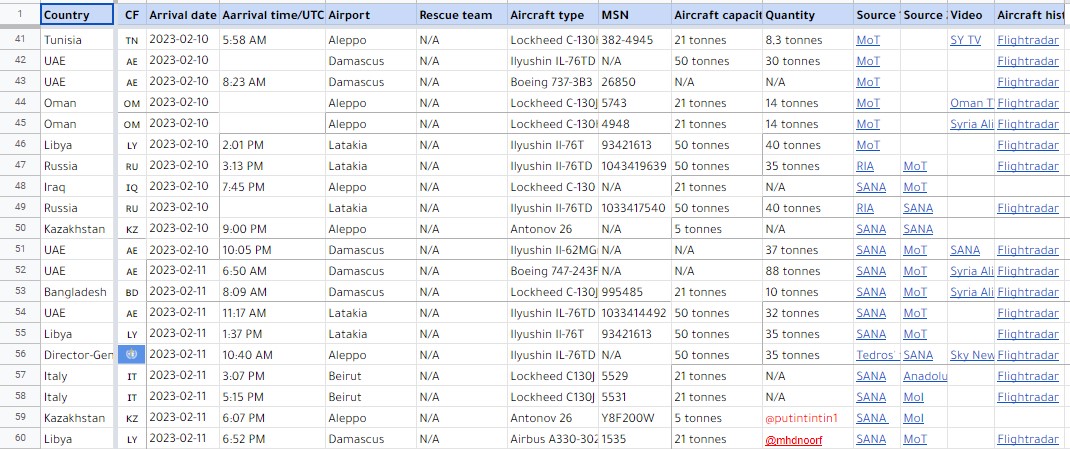Viewport: 1070px width, 449px height.
Task: Open the @putintintin1 link in row 59
Action: pos(801,418)
